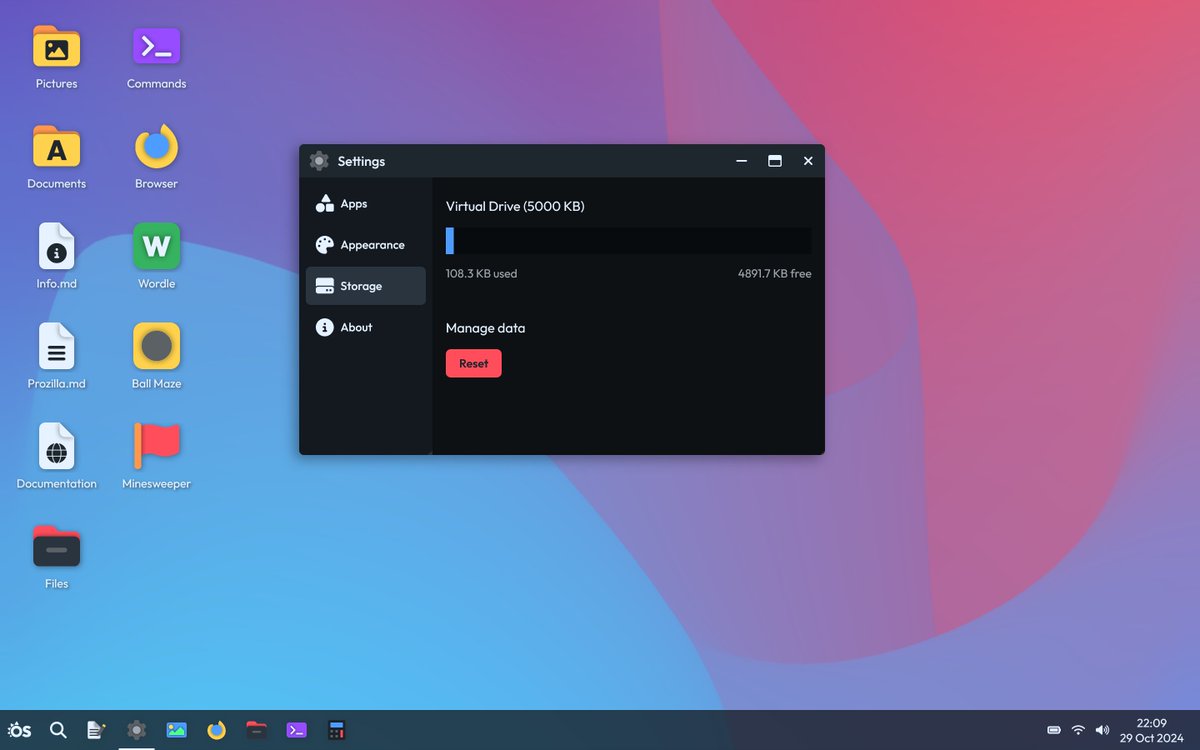Launch the Commands terminal desktop icon
This screenshot has width=1200, height=750.
pyautogui.click(x=156, y=47)
